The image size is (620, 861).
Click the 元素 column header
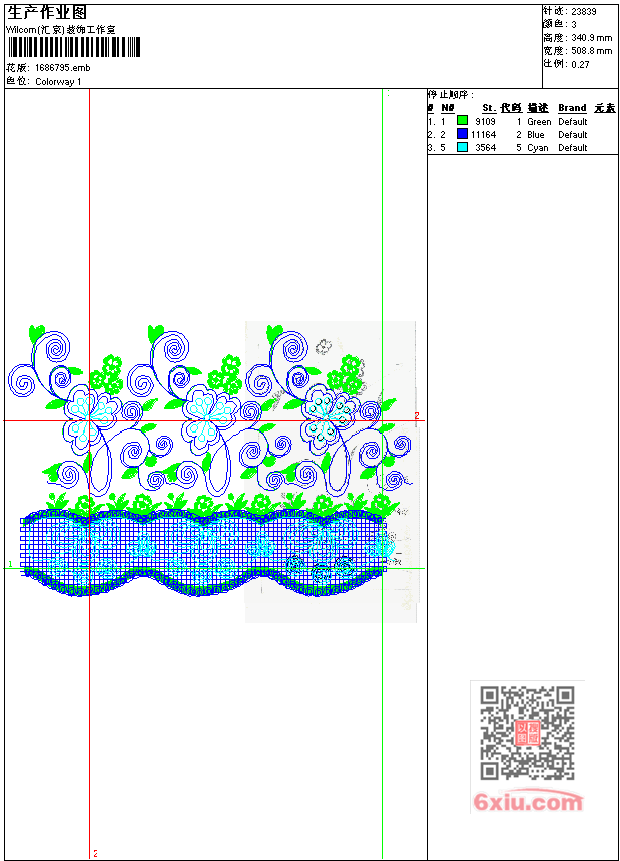[605, 108]
